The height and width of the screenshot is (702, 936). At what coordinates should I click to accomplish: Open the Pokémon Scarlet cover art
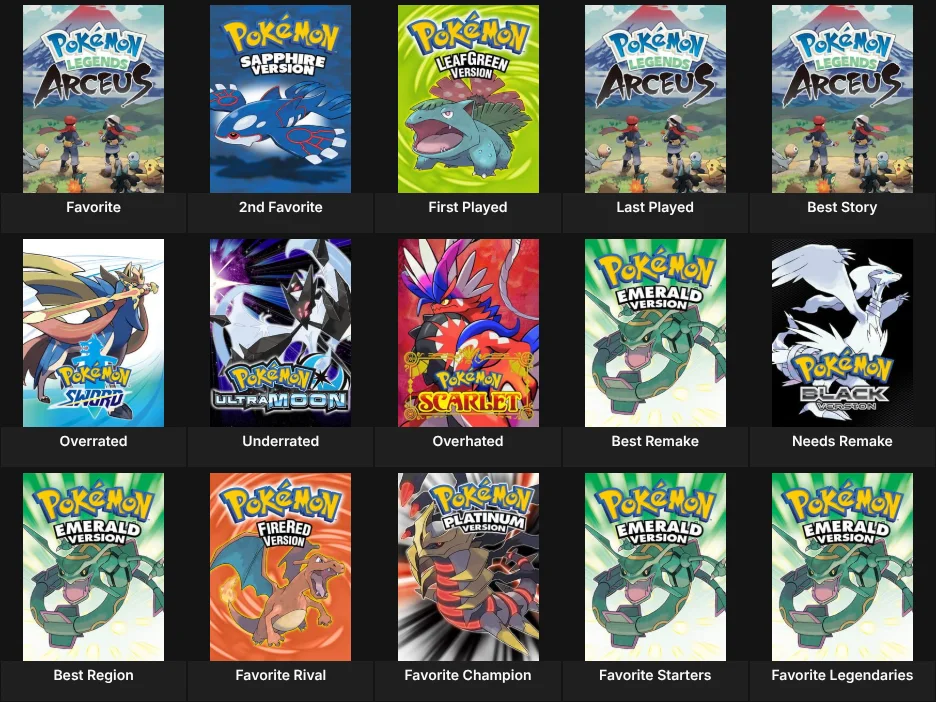pos(468,333)
